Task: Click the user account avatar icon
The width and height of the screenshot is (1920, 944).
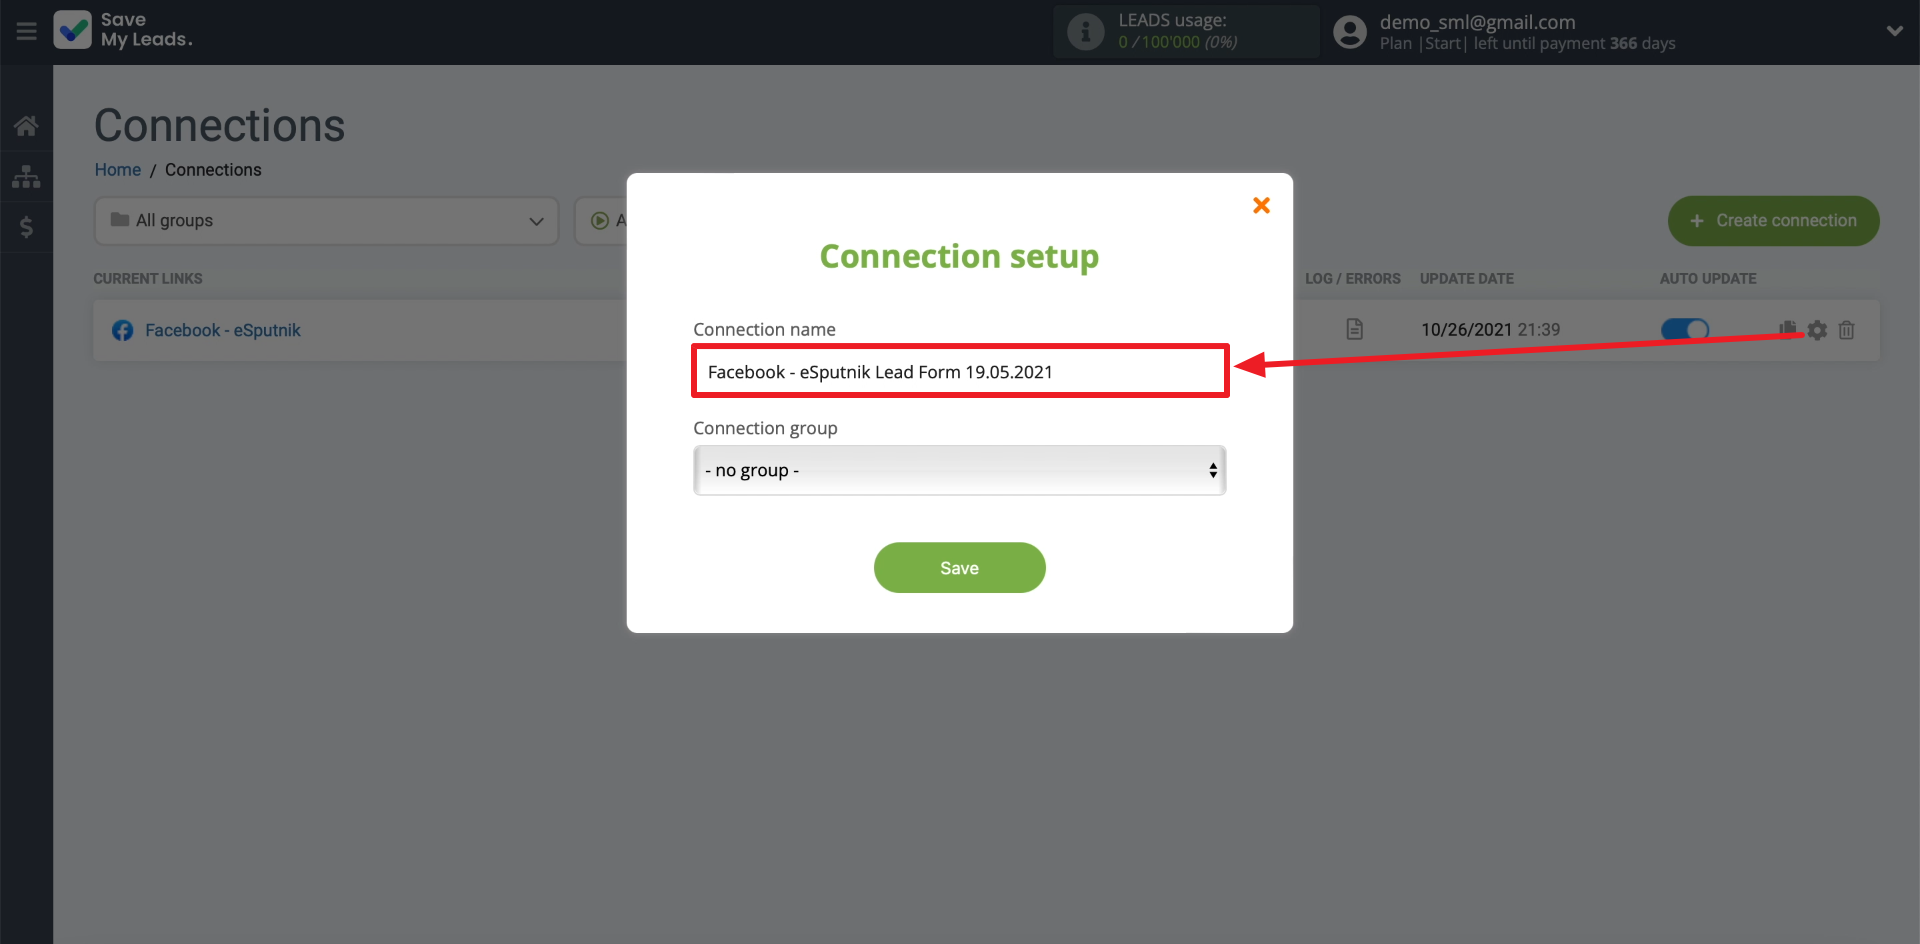Action: point(1350,32)
